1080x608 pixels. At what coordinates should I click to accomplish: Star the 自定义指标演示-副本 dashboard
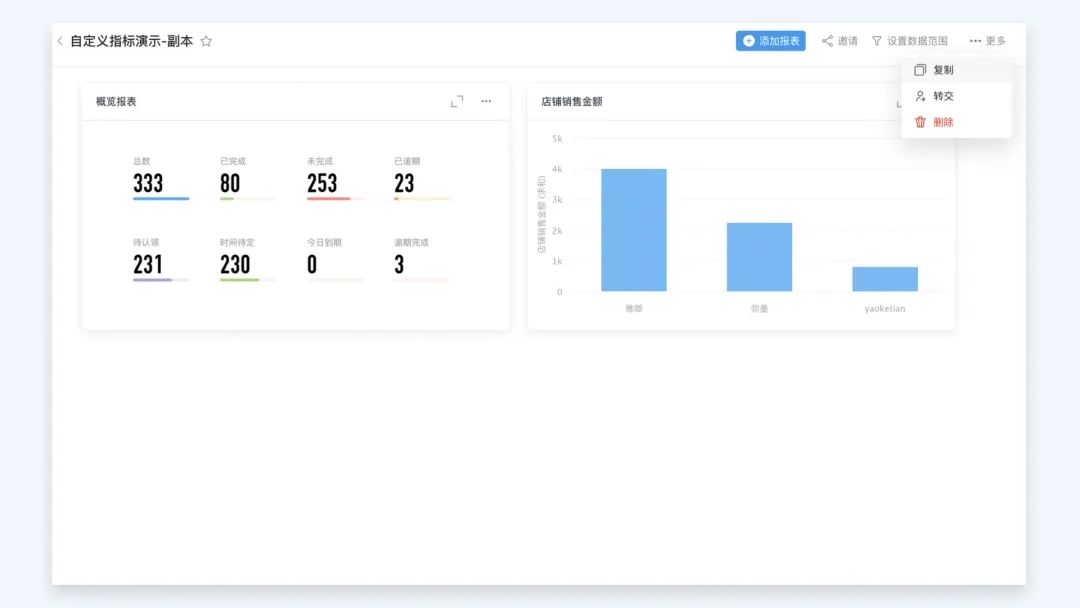click(206, 41)
